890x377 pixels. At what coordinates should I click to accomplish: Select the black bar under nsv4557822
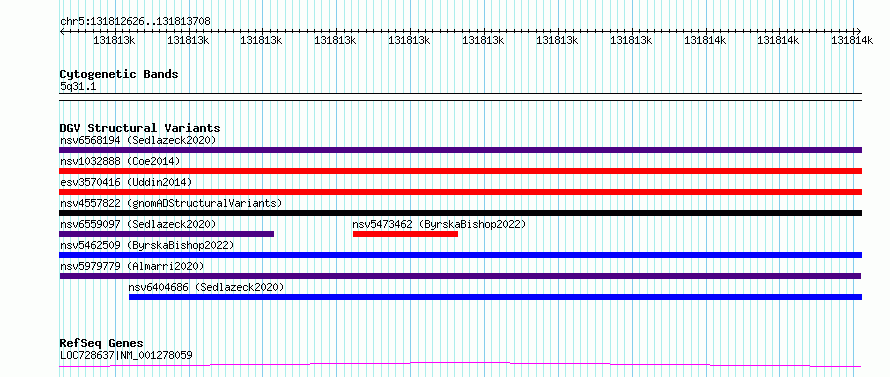click(460, 213)
